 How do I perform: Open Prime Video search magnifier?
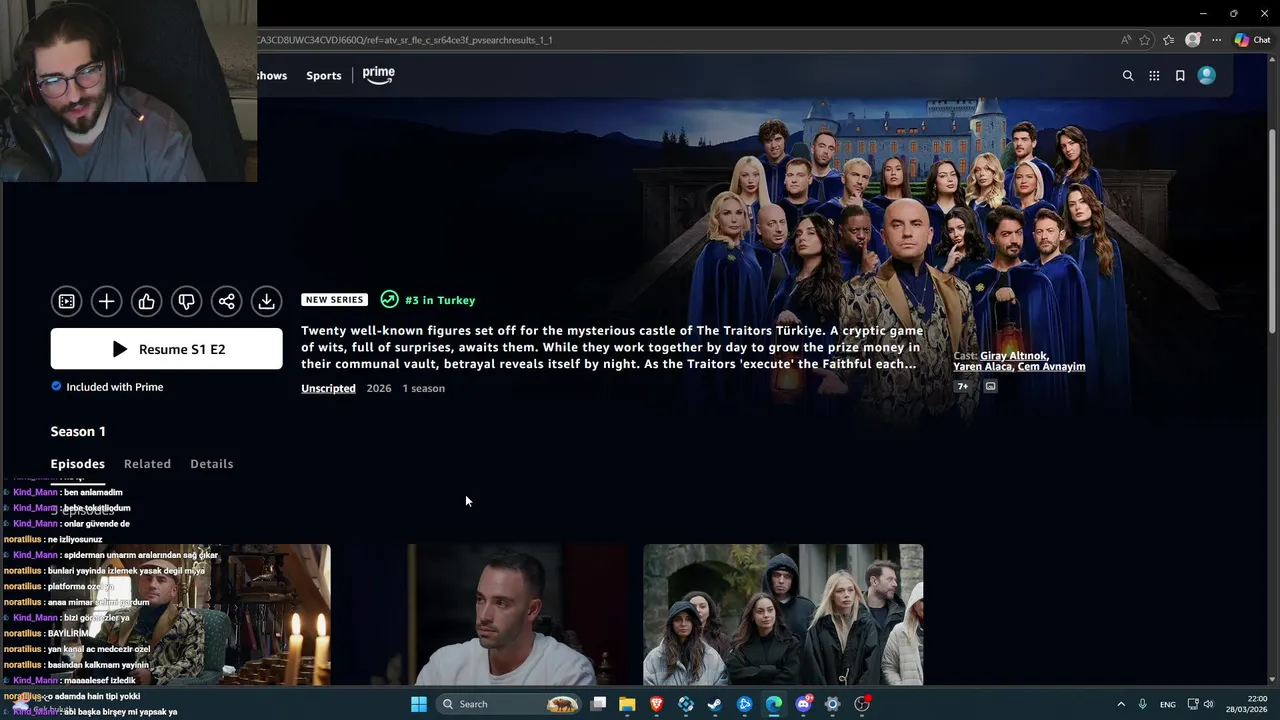click(x=1128, y=76)
